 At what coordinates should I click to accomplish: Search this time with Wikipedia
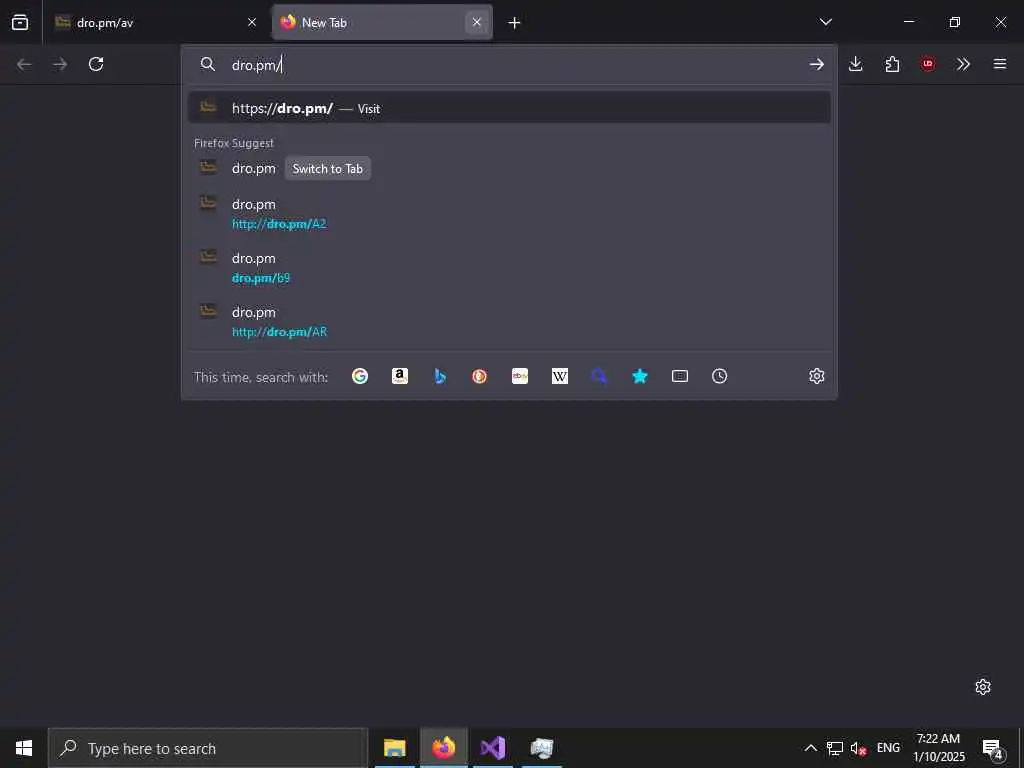[560, 376]
